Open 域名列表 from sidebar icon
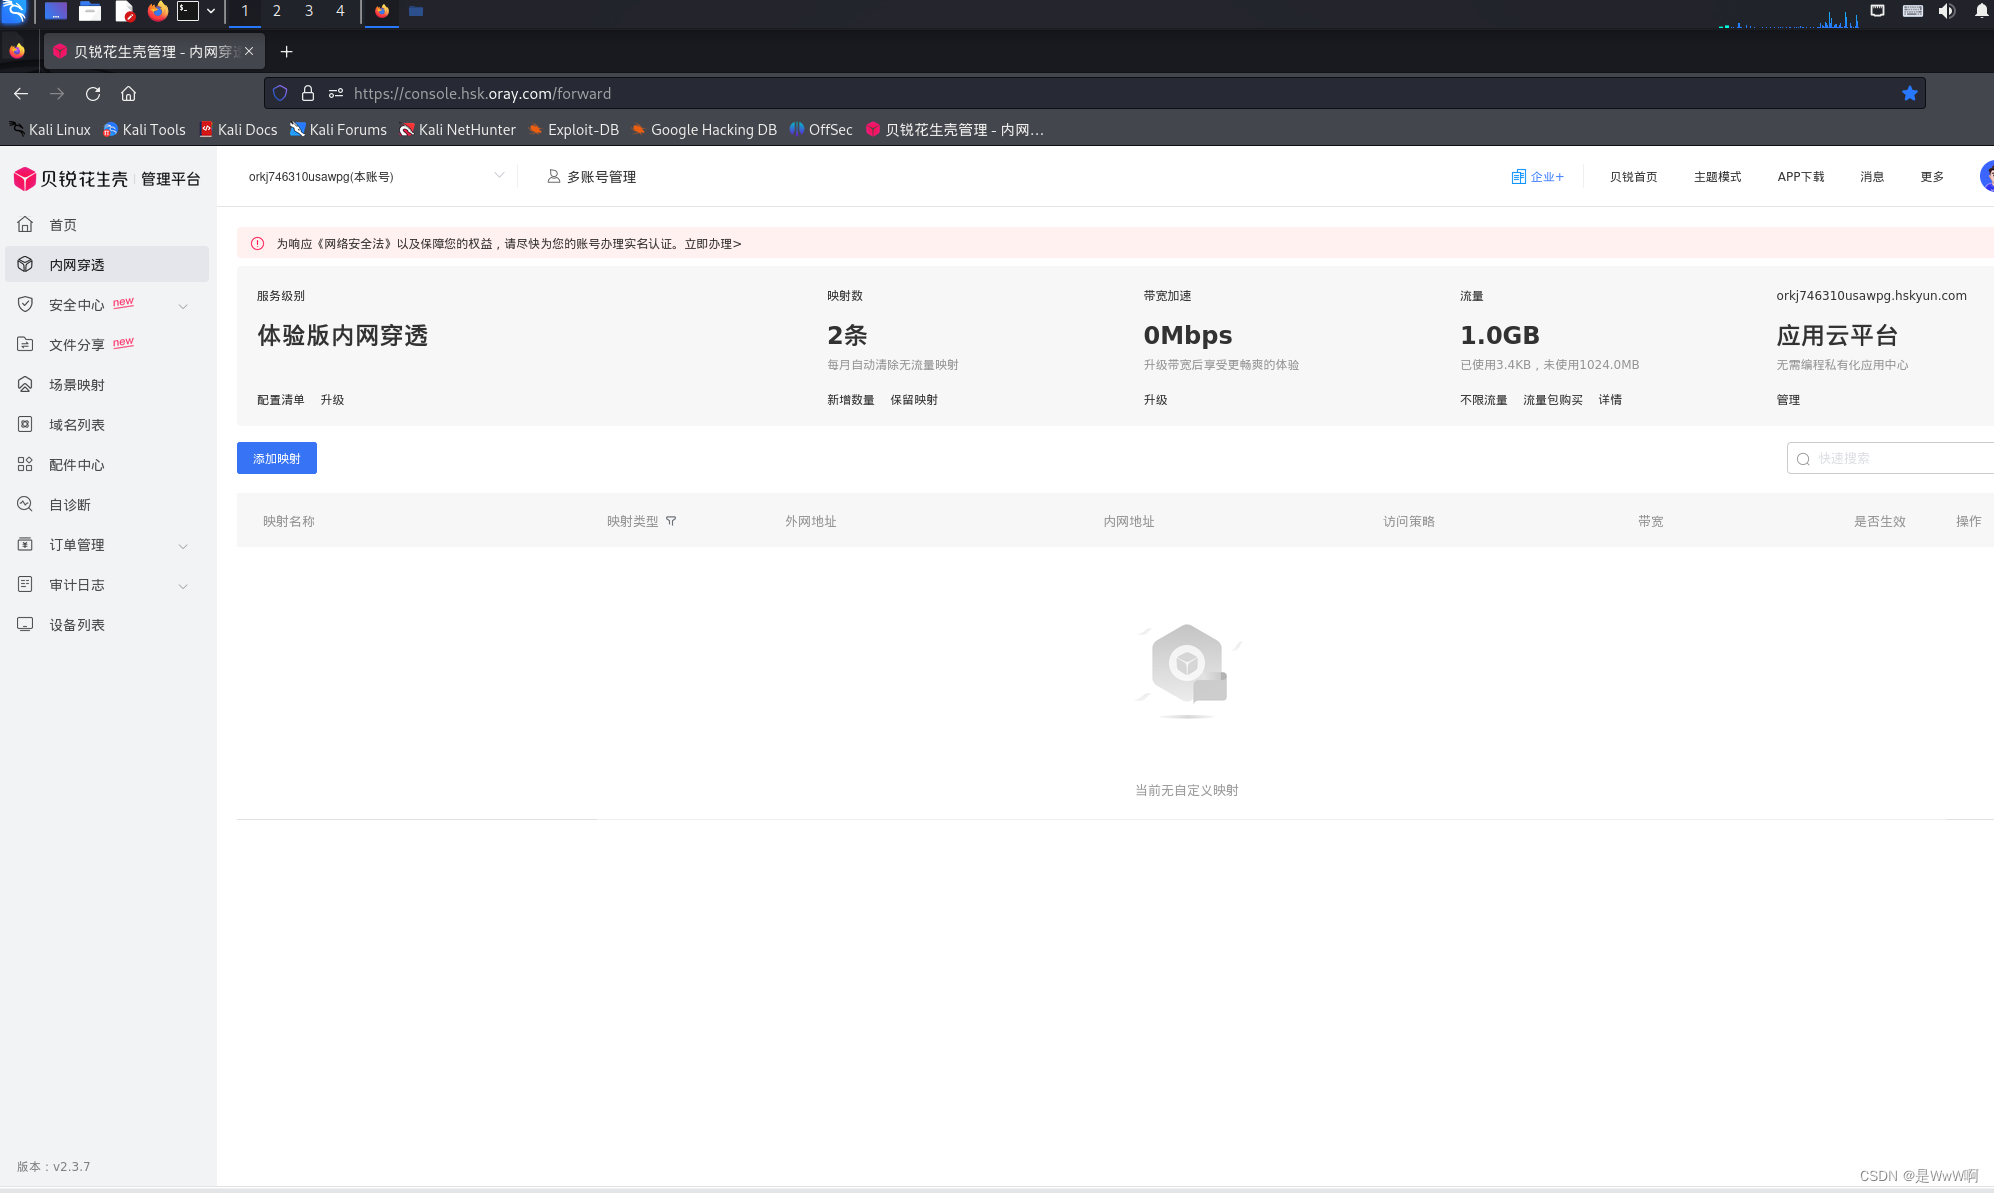This screenshot has height=1193, width=1994. 26,425
